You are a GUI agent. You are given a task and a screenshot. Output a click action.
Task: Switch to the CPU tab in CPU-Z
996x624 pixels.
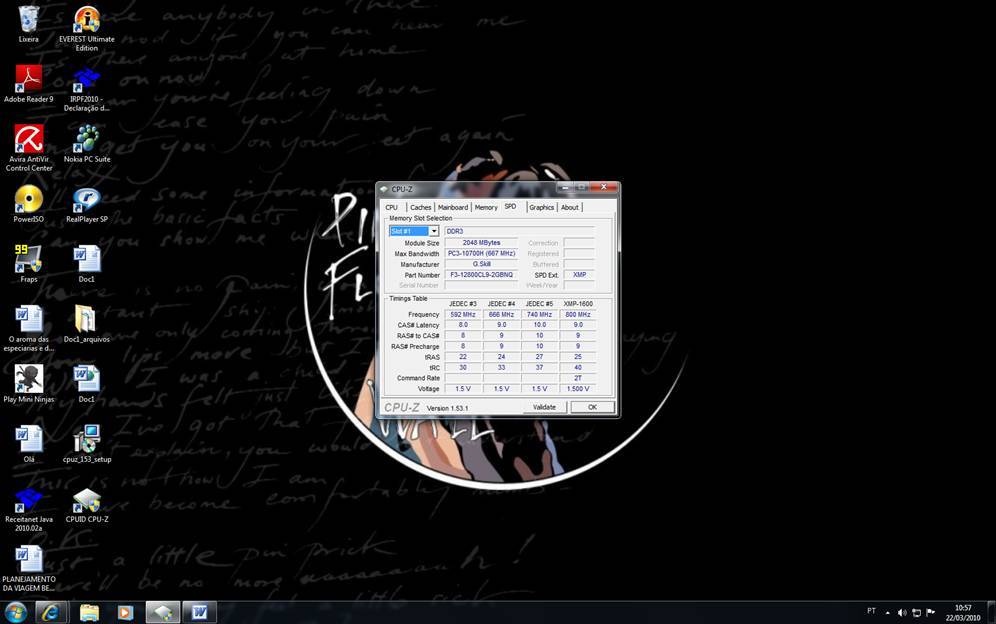392,207
